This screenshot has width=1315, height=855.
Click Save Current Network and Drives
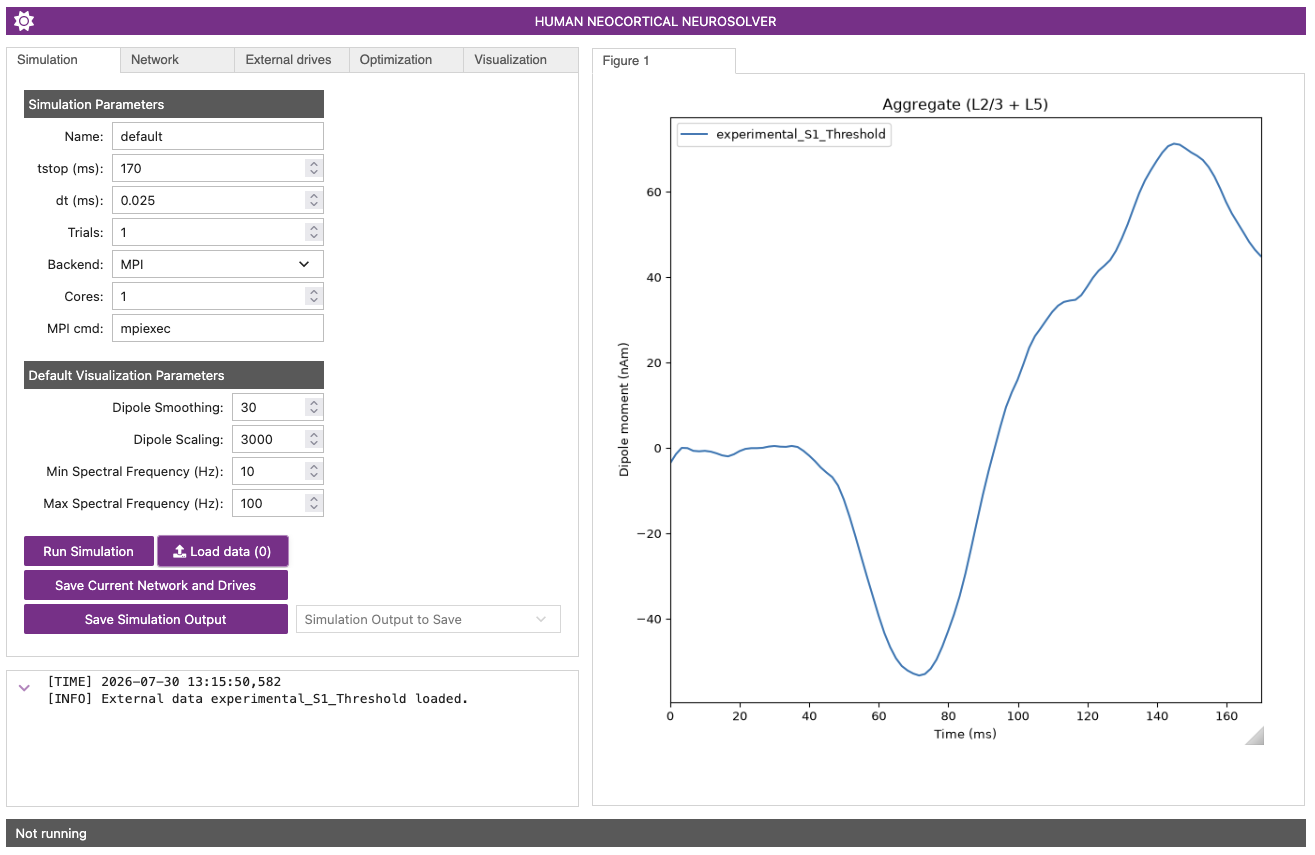[x=156, y=585]
